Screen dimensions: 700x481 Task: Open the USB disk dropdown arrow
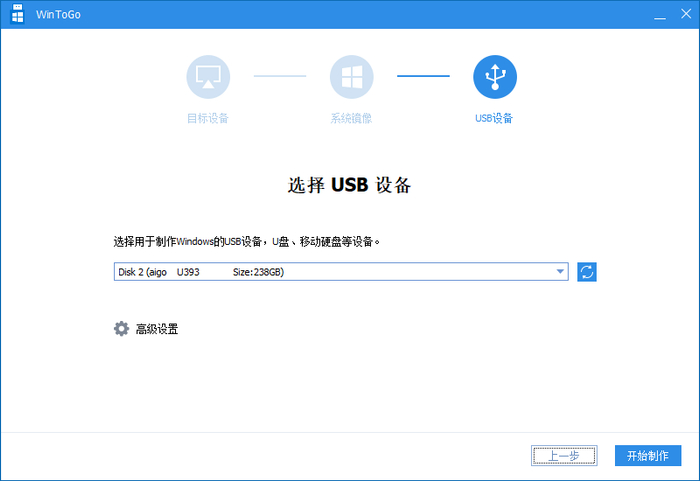click(x=560, y=272)
